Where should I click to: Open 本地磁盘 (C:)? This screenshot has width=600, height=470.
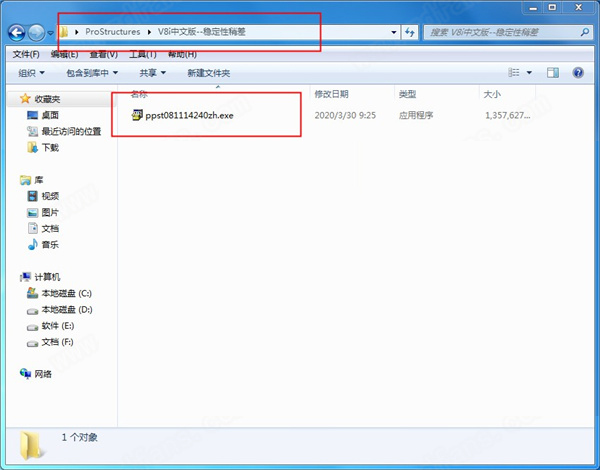coord(67,294)
